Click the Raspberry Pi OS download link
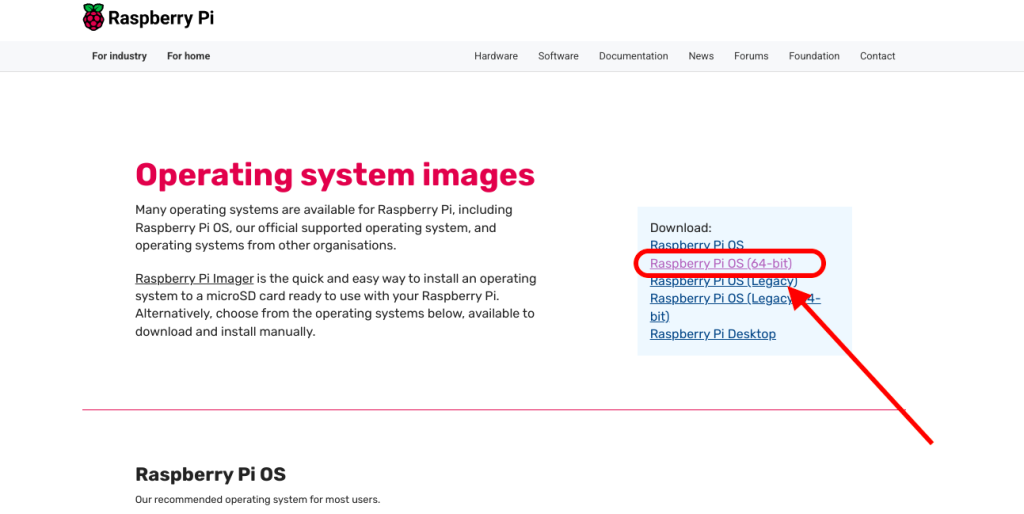This screenshot has width=1024, height=514. click(697, 246)
